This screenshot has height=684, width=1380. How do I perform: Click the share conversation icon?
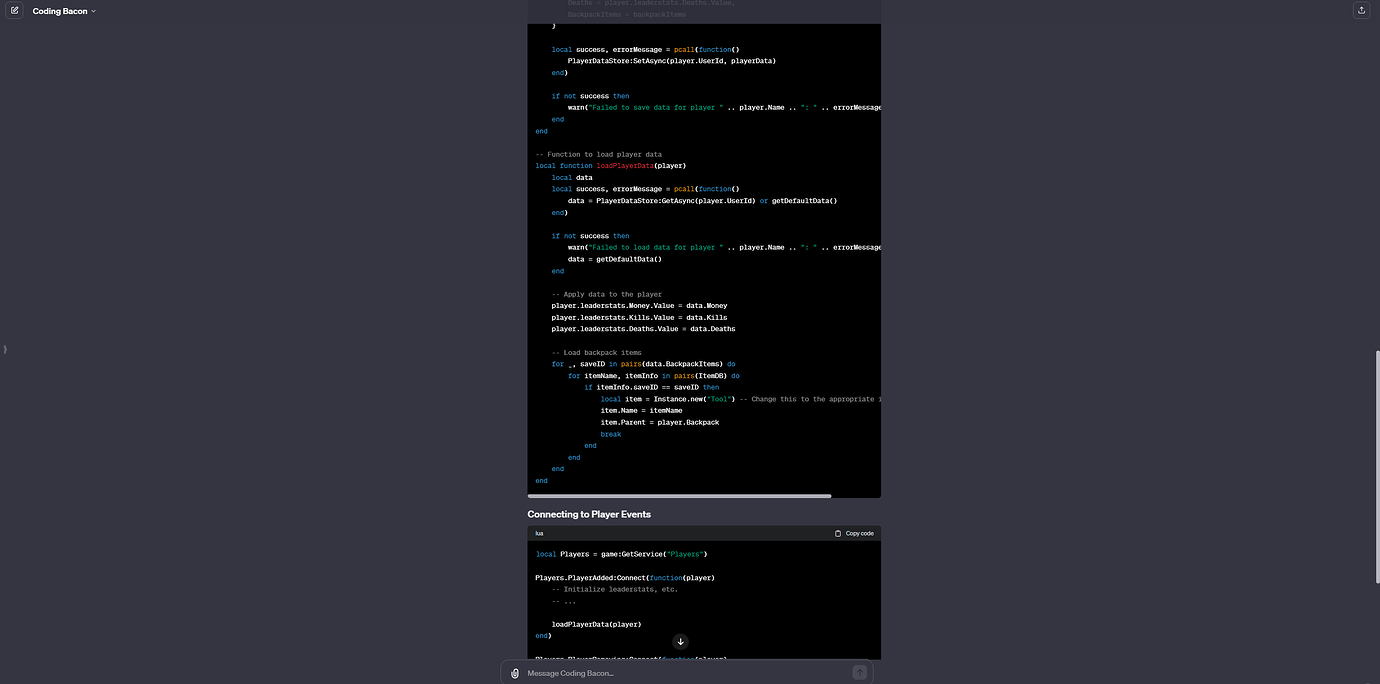pyautogui.click(x=1361, y=11)
